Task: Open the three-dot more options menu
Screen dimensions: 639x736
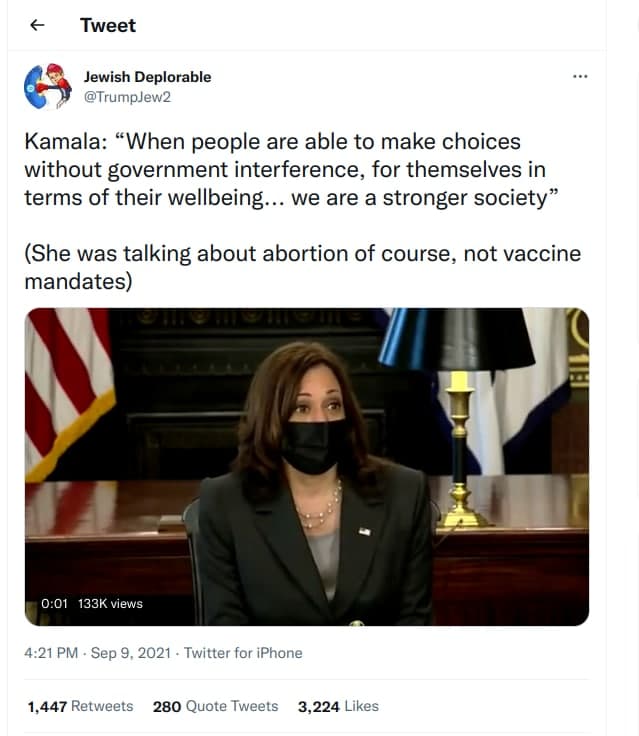Action: [x=580, y=77]
